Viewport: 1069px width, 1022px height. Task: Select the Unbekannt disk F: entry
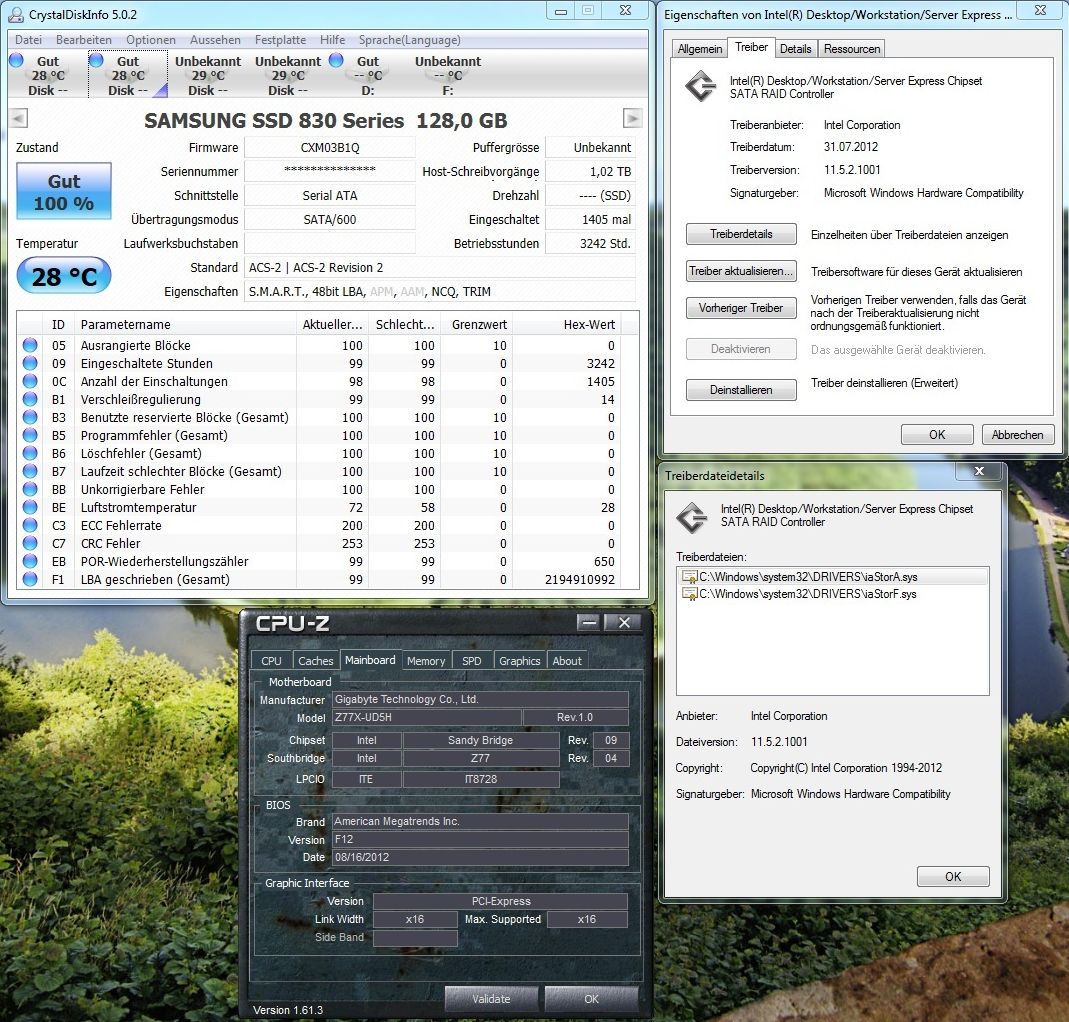click(448, 75)
